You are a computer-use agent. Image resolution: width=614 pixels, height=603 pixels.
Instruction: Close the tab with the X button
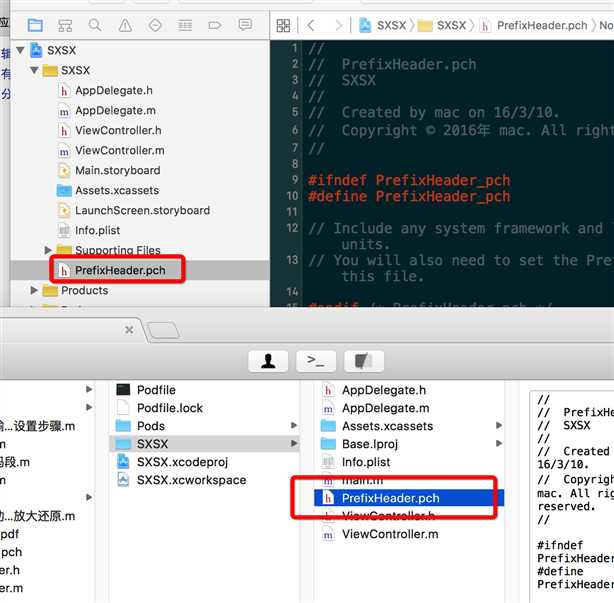[x=129, y=330]
